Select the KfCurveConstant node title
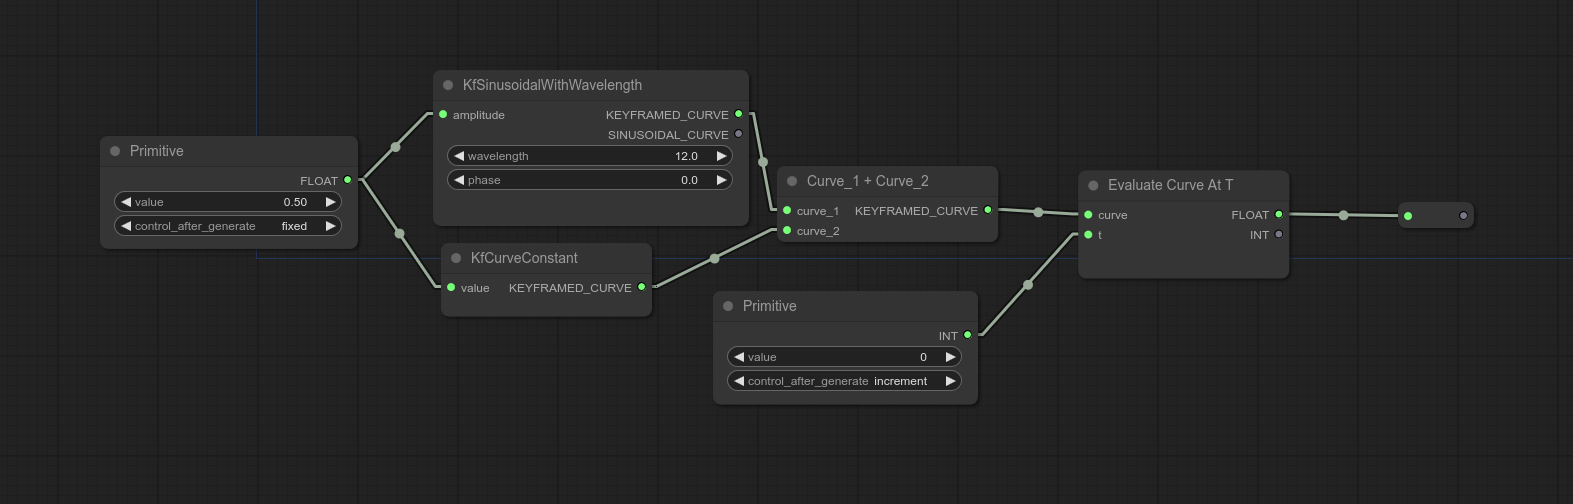1573x504 pixels. point(524,258)
